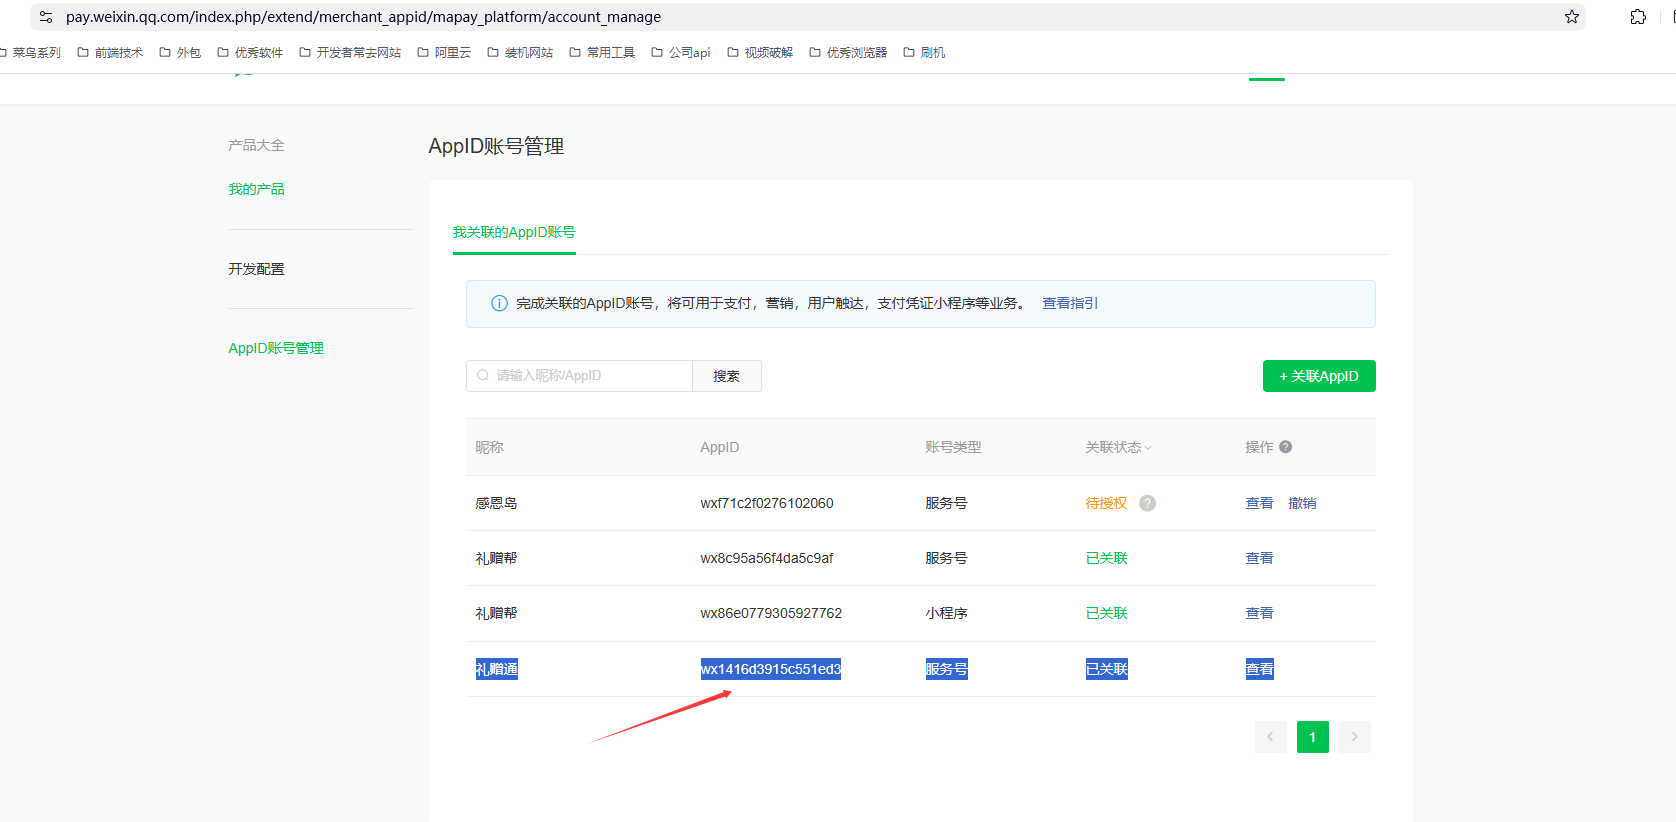1676x822 pixels.
Task: Open the 开发者常去网站 bookmark folder
Action: (350, 53)
